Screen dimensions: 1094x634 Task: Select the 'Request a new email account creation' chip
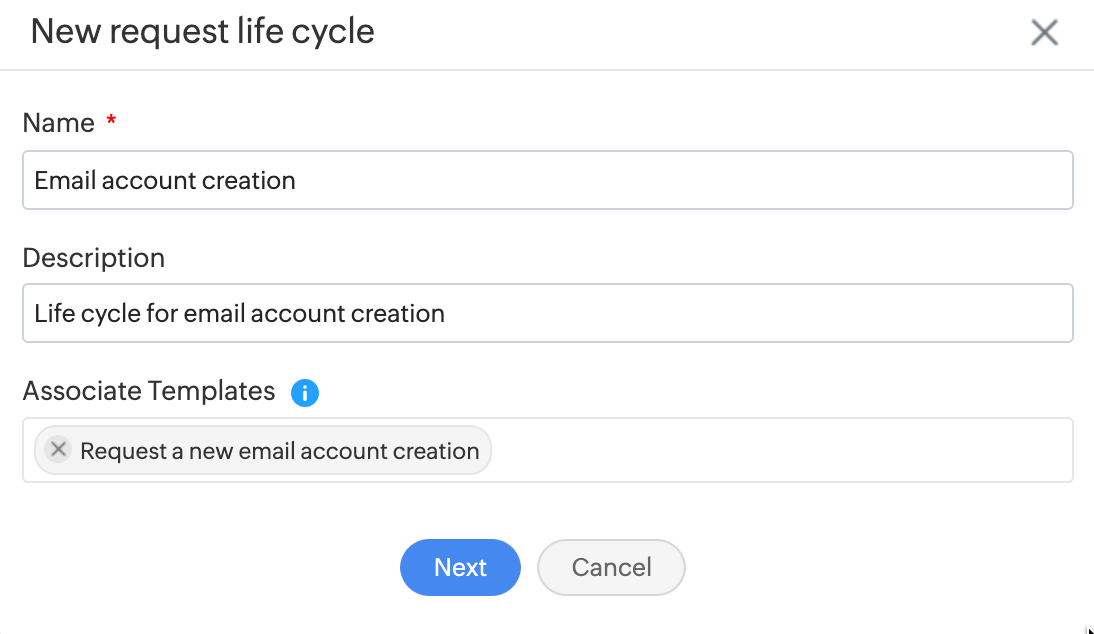(280, 451)
